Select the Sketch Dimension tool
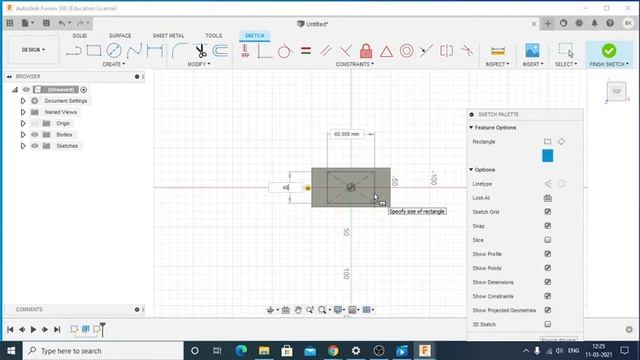 click(x=155, y=51)
